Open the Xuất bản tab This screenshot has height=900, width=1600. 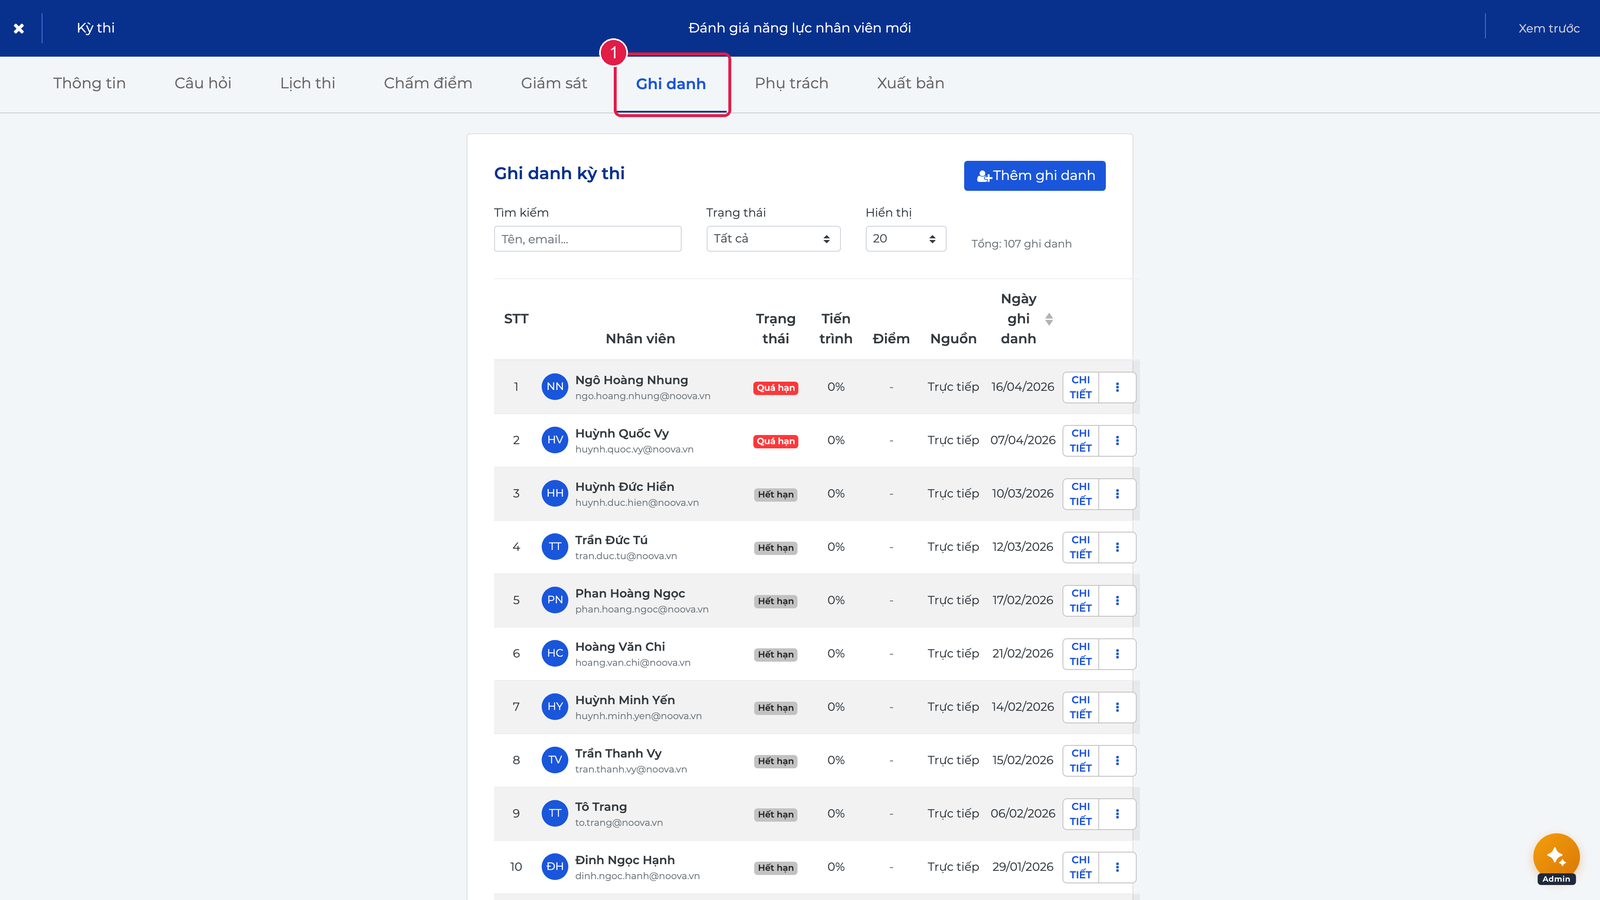click(911, 83)
